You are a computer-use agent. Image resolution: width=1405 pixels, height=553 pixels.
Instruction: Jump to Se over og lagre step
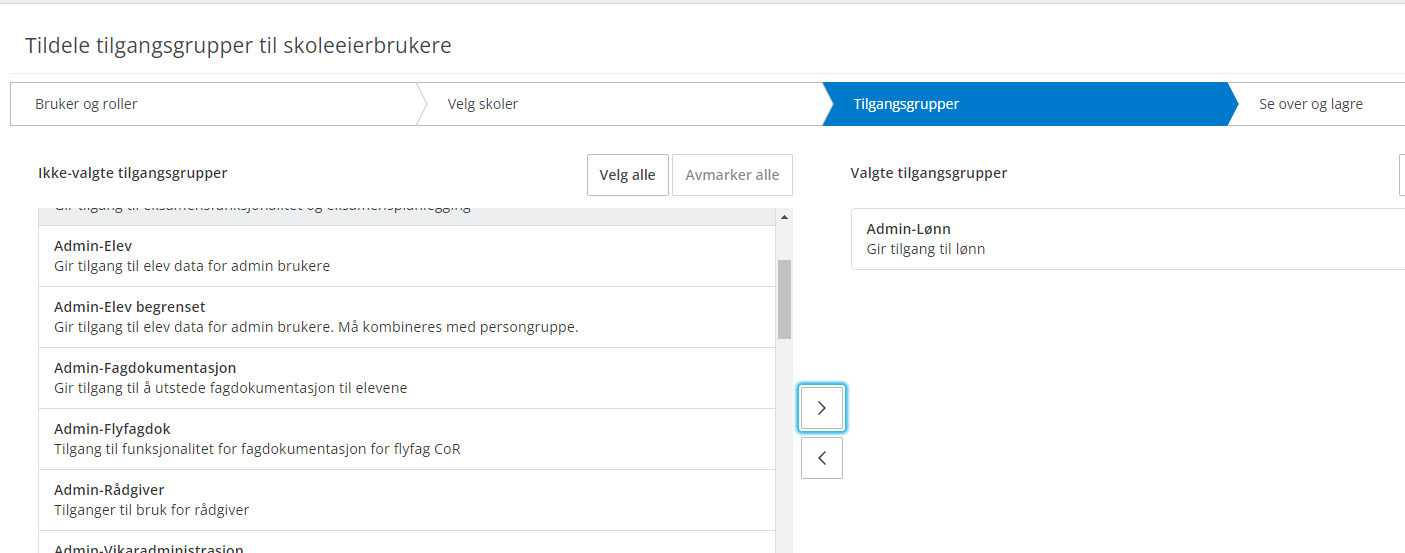tap(1318, 104)
